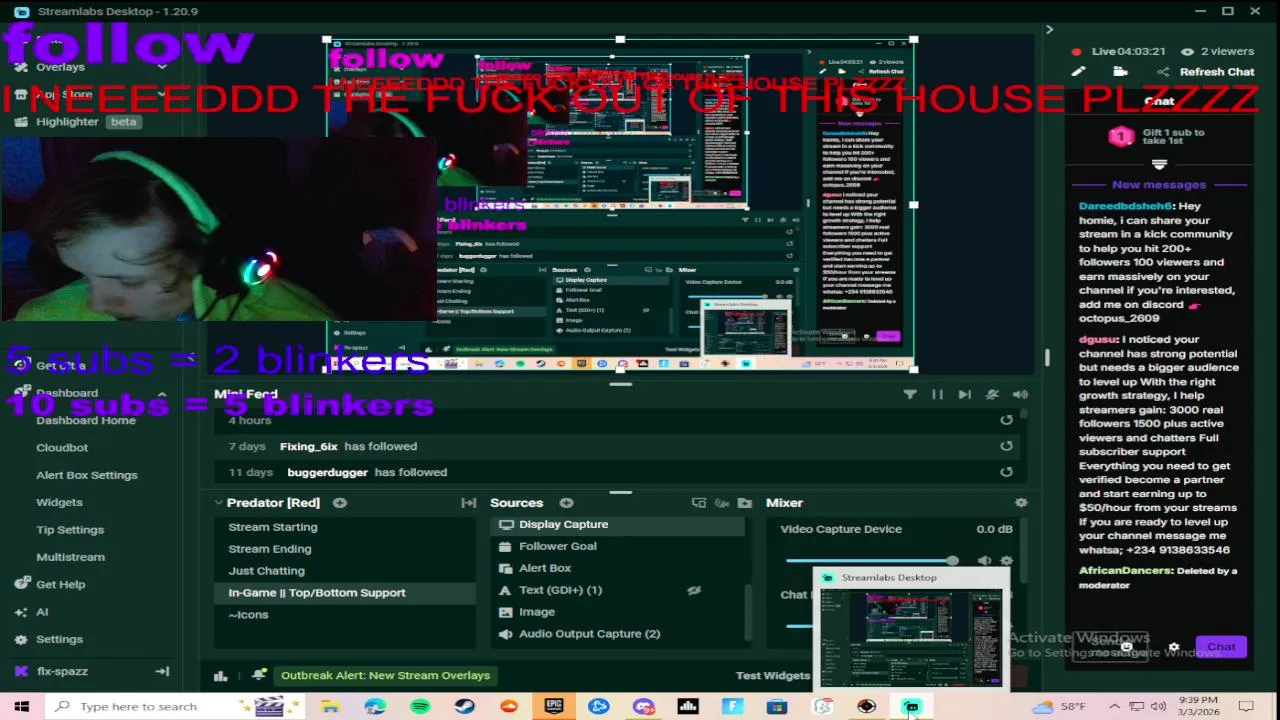Edit stream info with pencil icon
Image resolution: width=1280 pixels, height=720 pixels.
click(x=1078, y=72)
